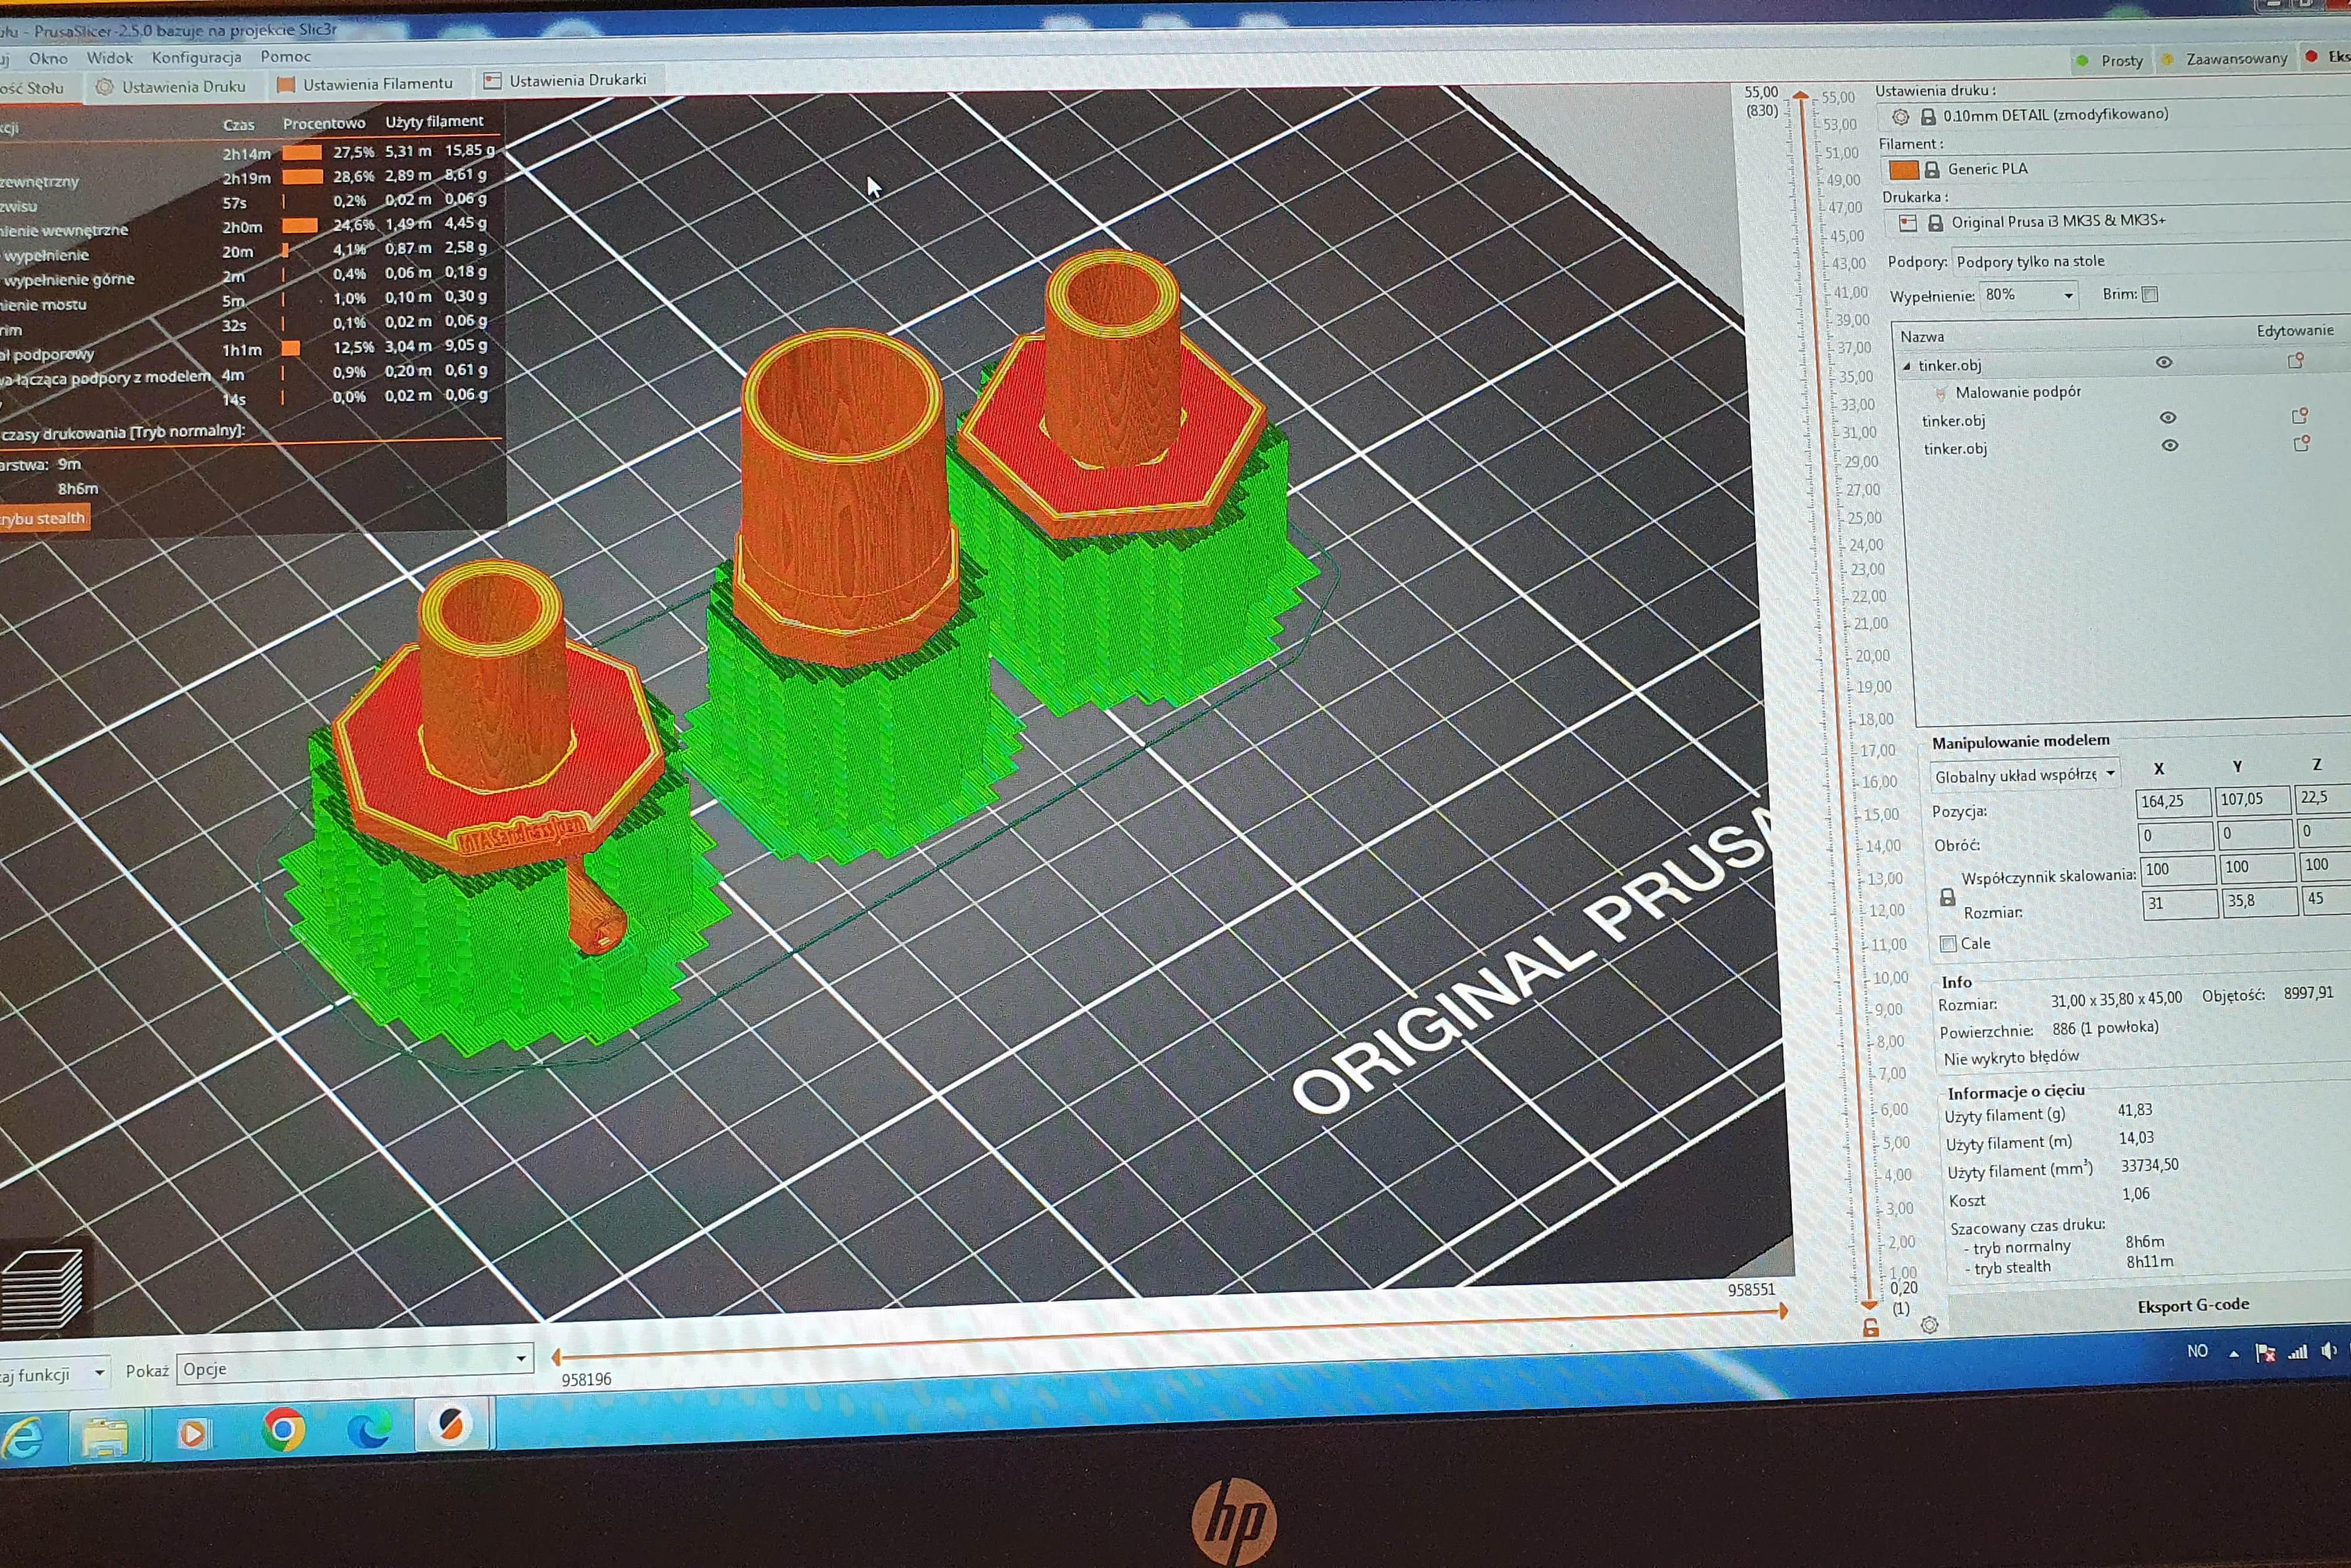Screen dimensions: 2351x1568
Task: Click the orange Generic PLA color swatch
Action: tap(1903, 170)
